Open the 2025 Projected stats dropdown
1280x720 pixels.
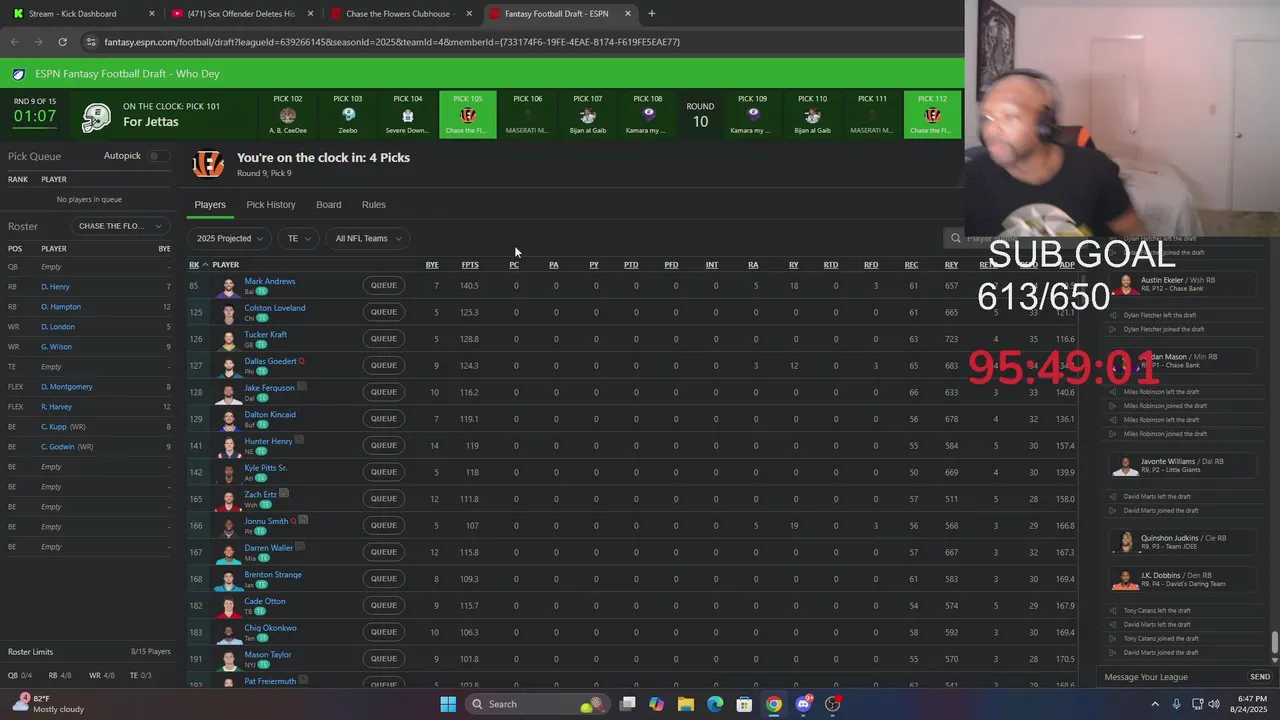[x=229, y=238]
